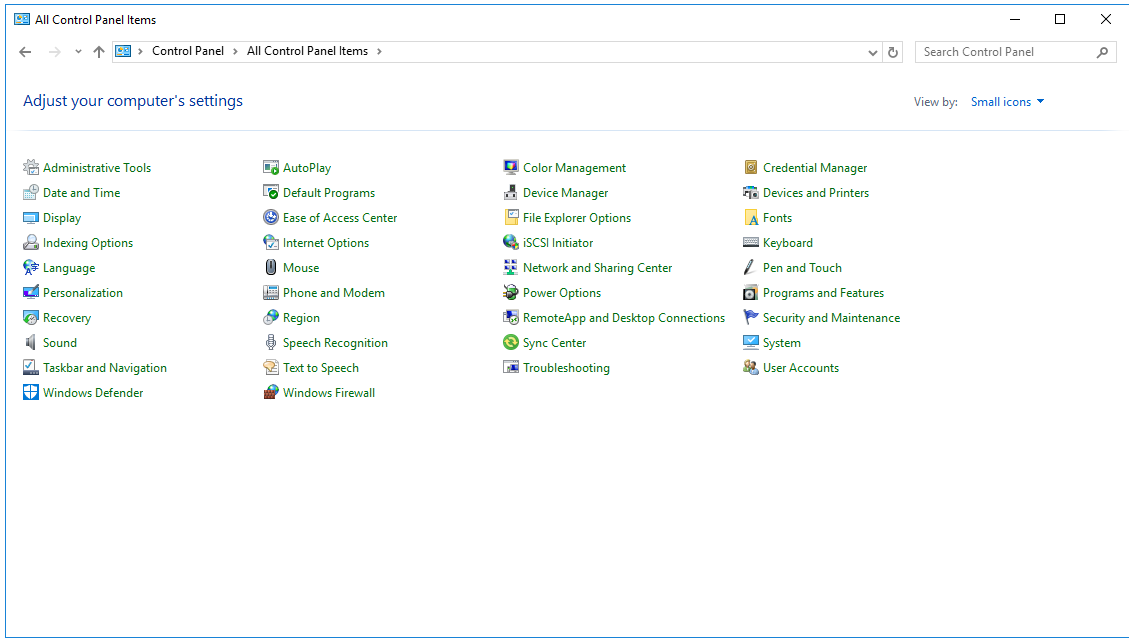Open the Sound speaker icon
The image size is (1129, 641).
coord(31,343)
